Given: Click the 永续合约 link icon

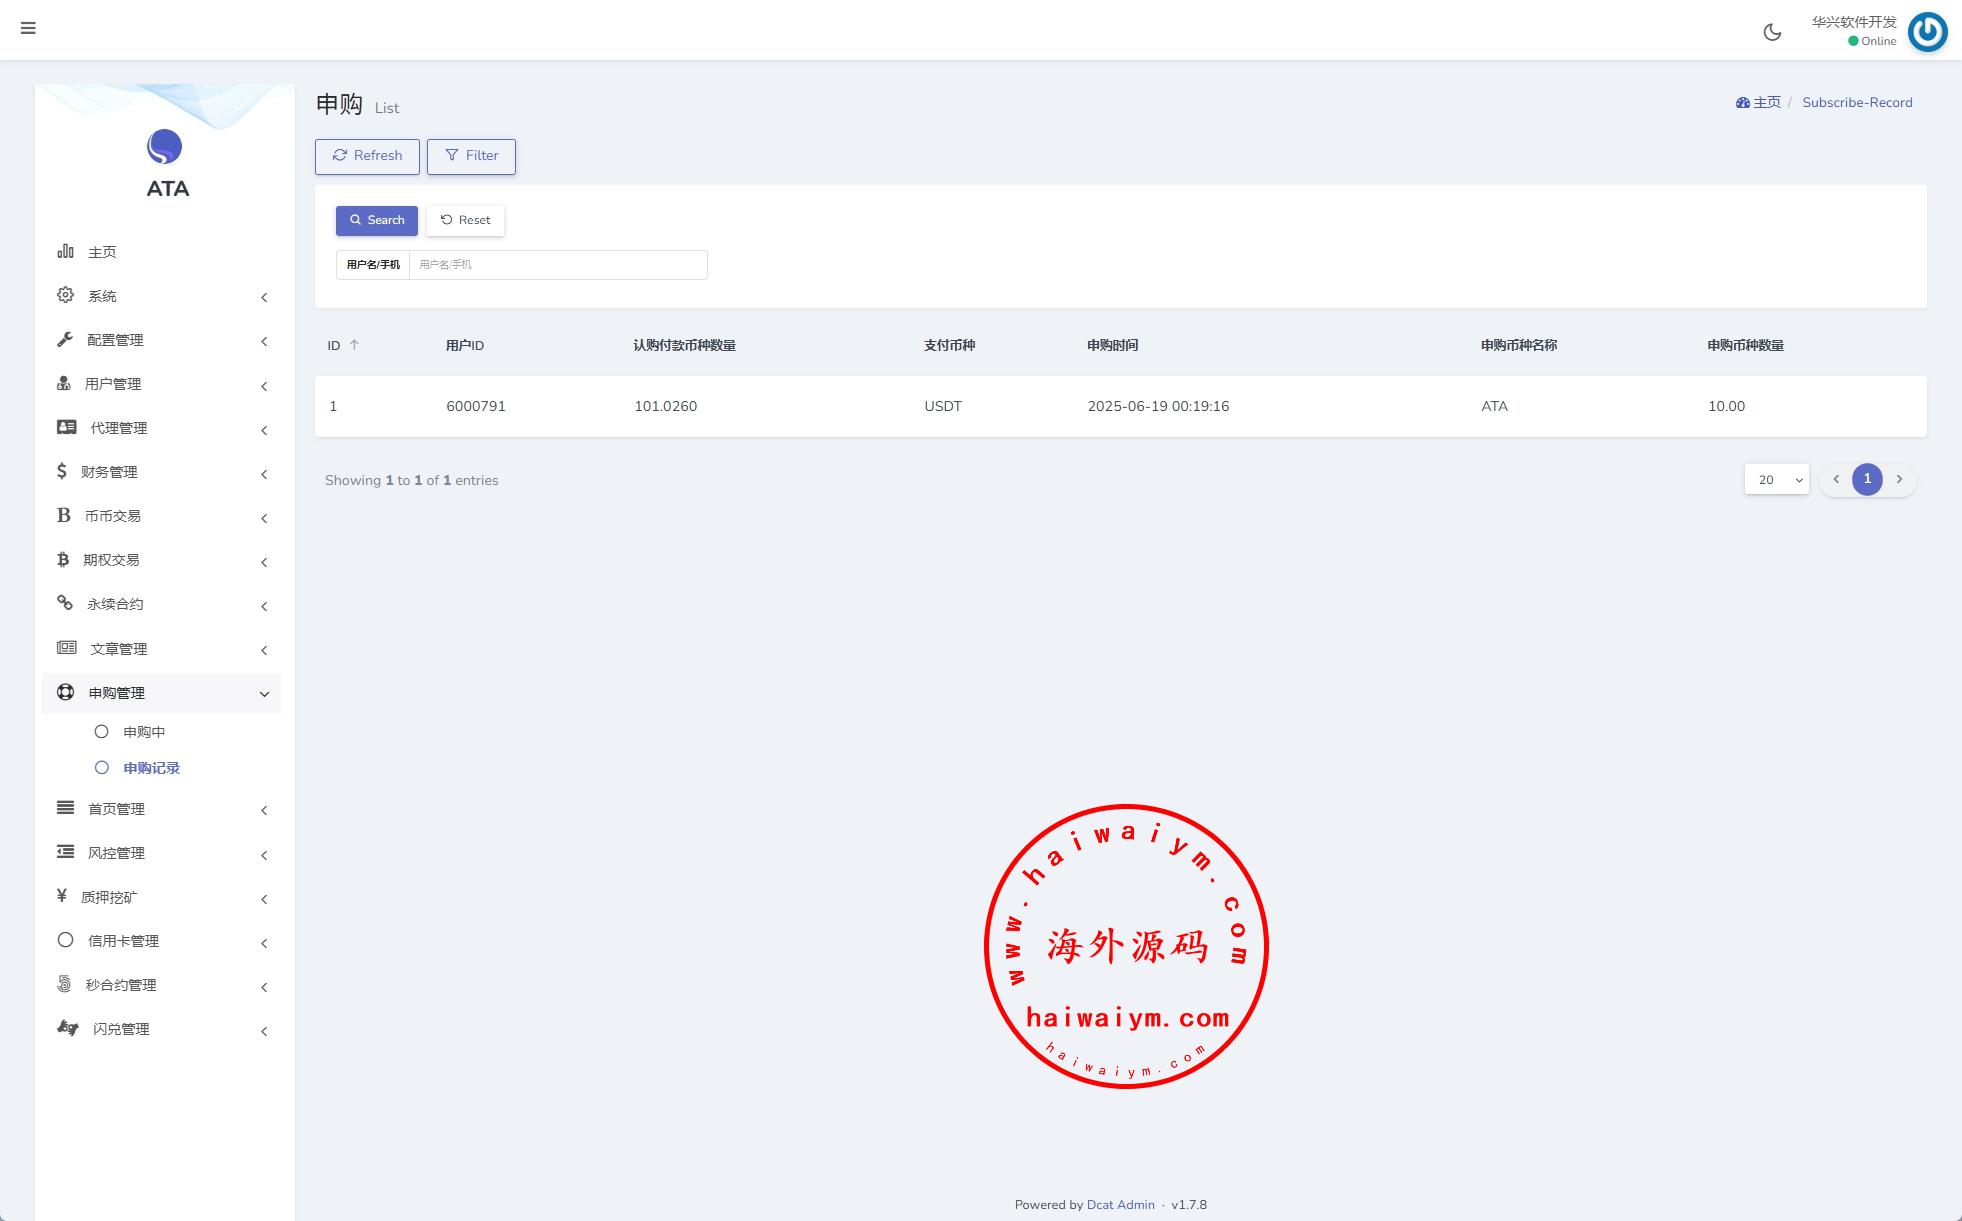Looking at the screenshot, I should [65, 603].
